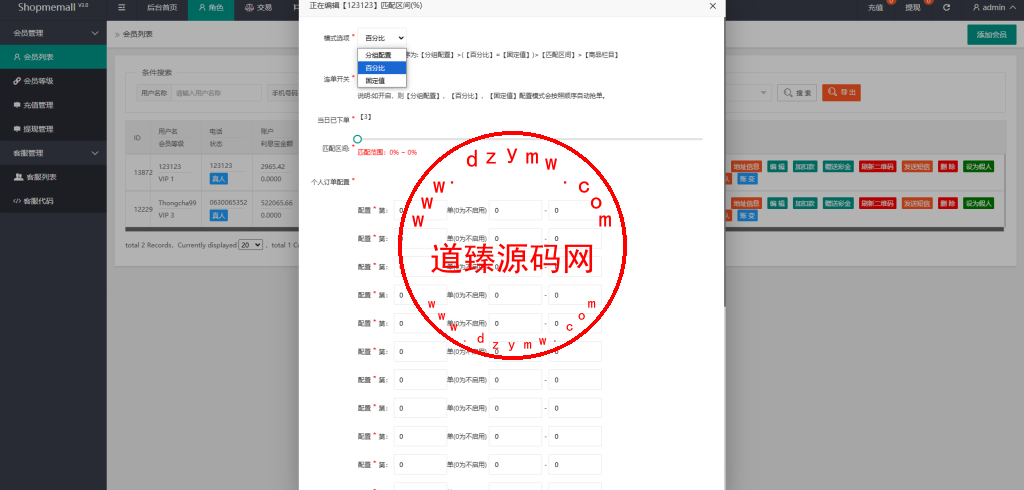Viewport: 1024px width, 490px height.
Task: Open the records-per-page 20 select
Action: [251, 245]
